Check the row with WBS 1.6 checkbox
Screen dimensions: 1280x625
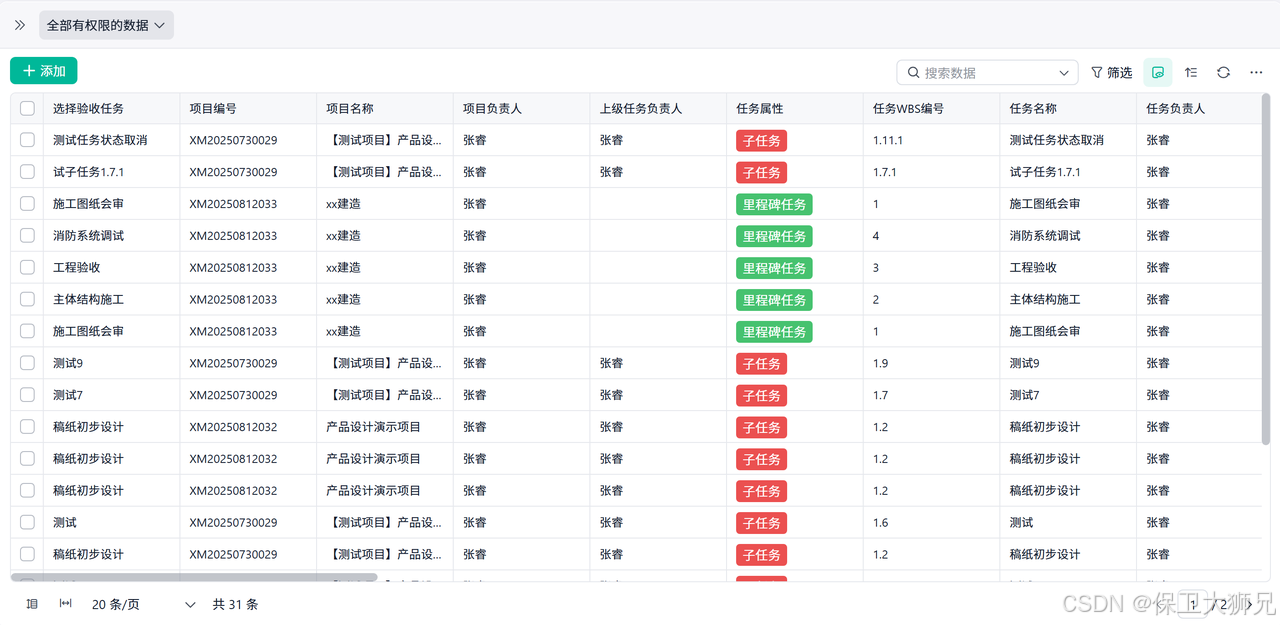click(x=27, y=522)
